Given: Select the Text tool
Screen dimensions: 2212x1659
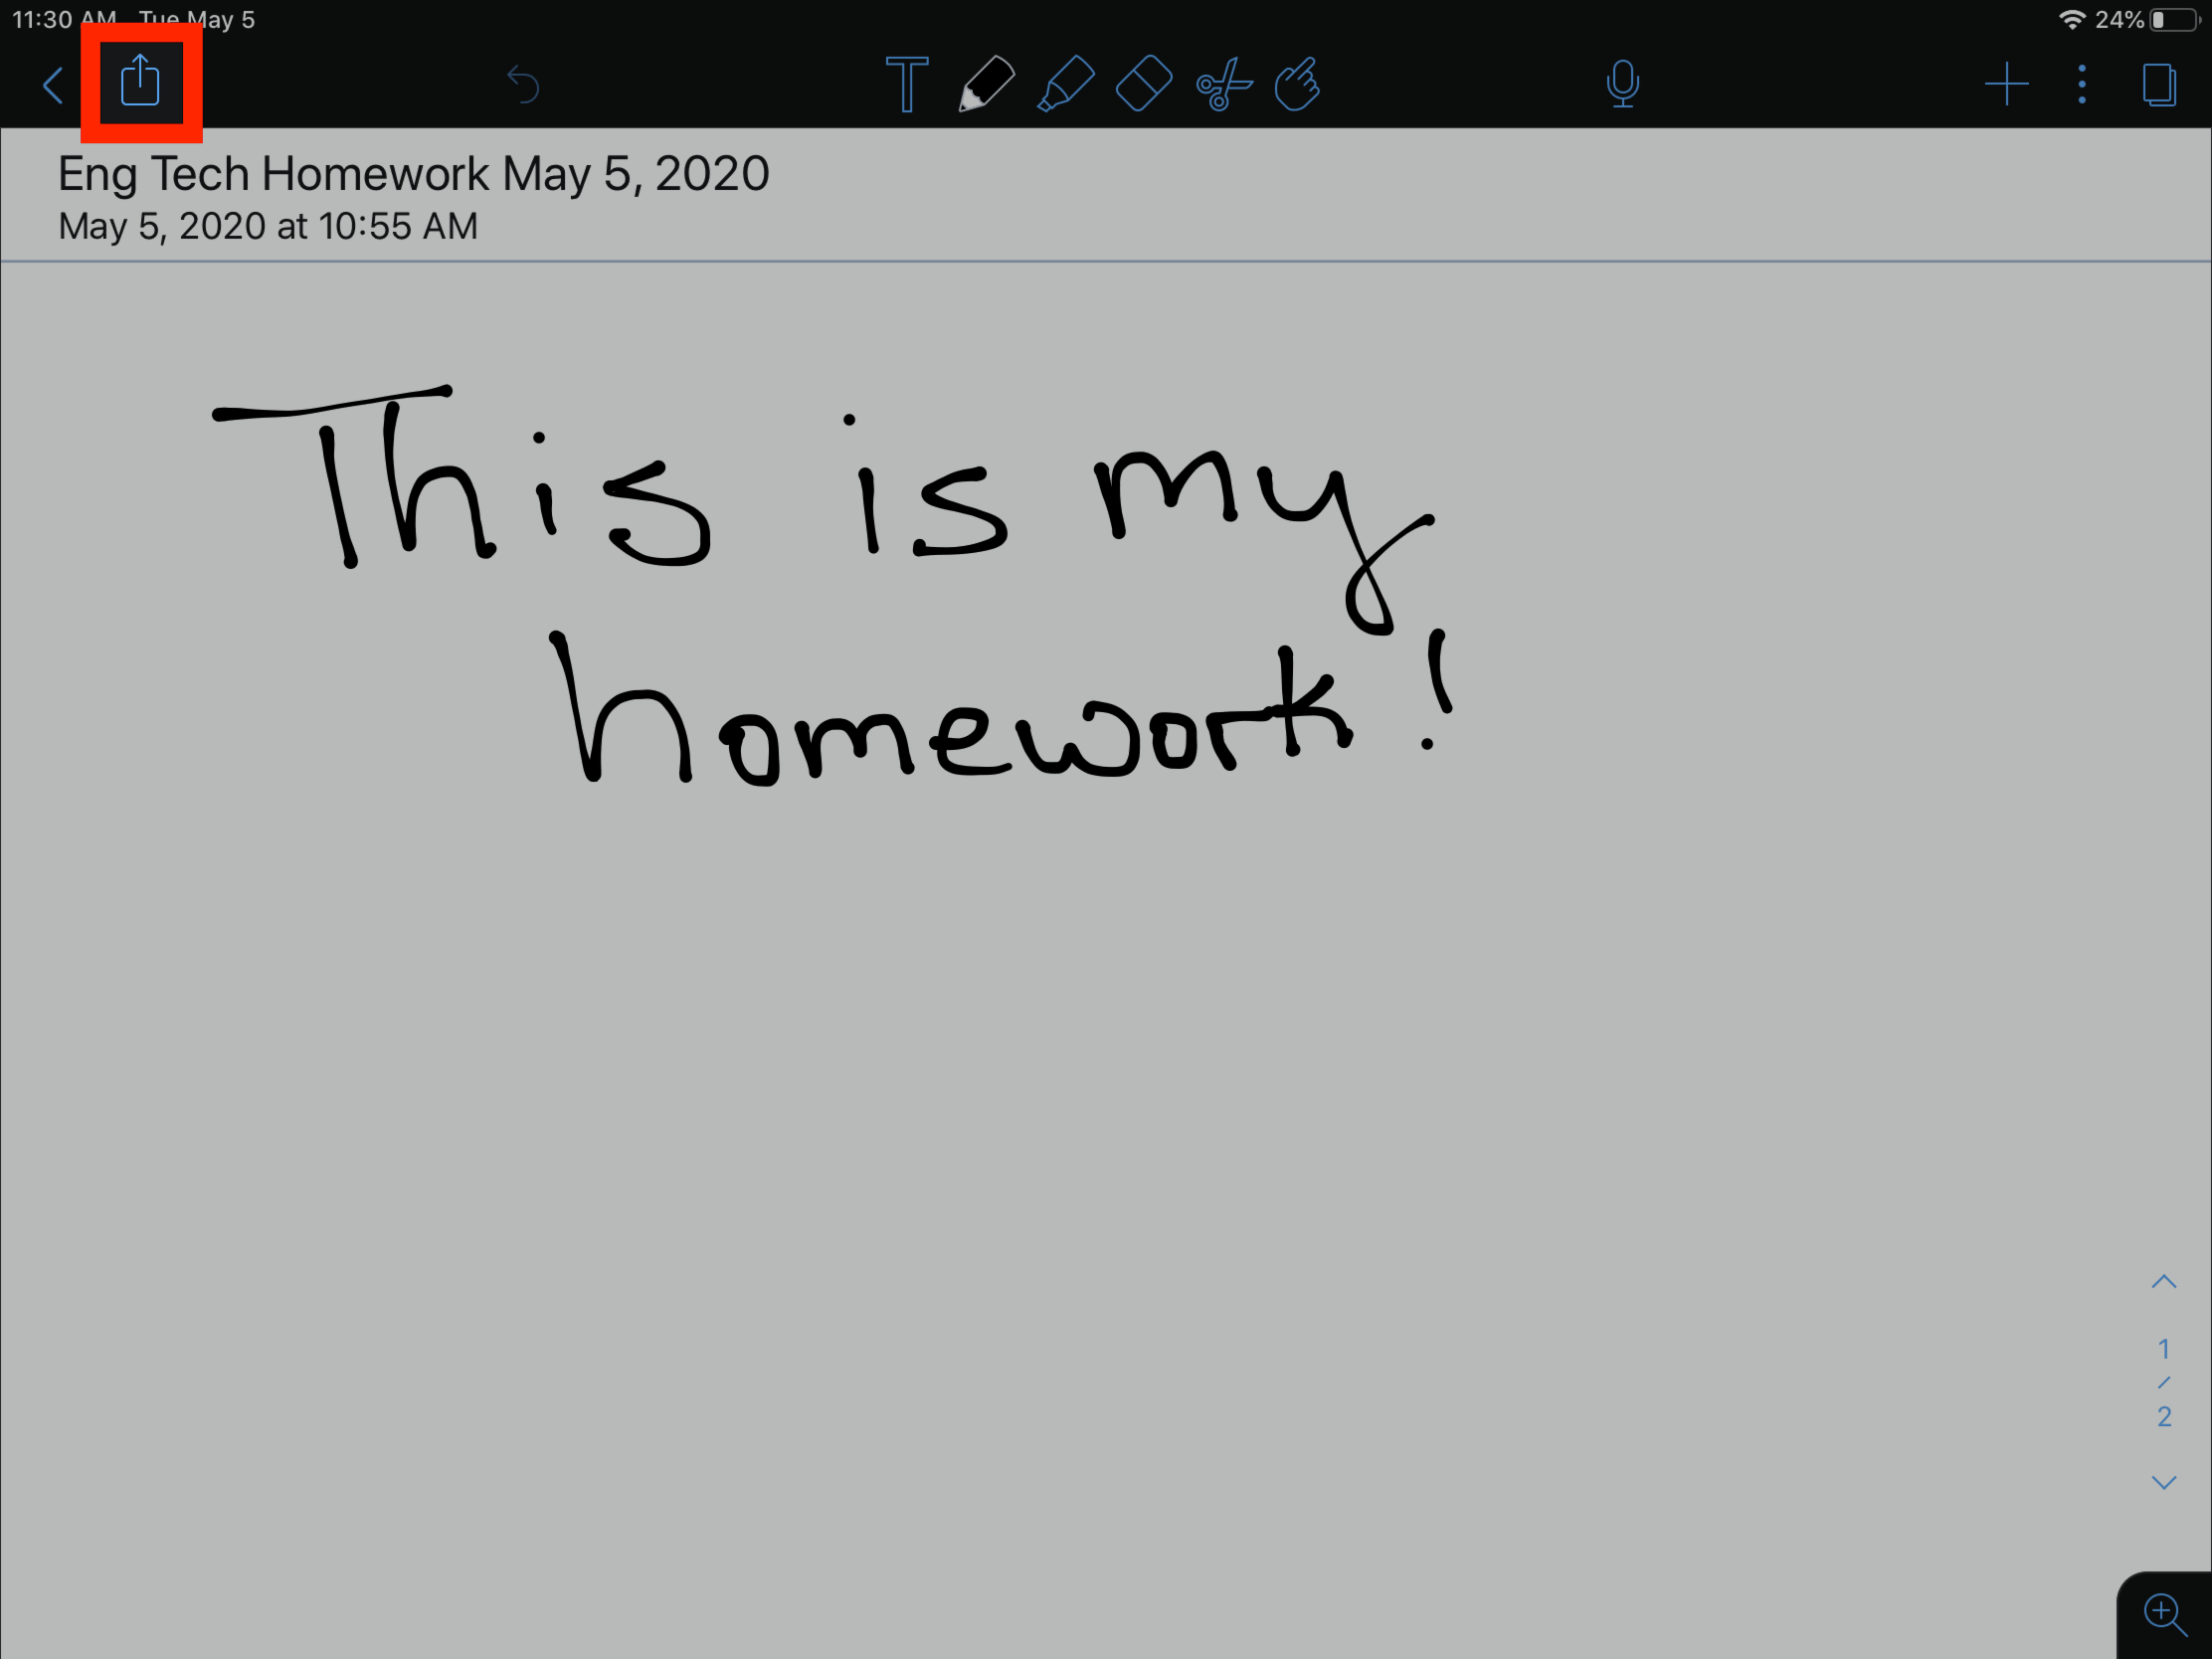Looking at the screenshot, I should pos(907,84).
